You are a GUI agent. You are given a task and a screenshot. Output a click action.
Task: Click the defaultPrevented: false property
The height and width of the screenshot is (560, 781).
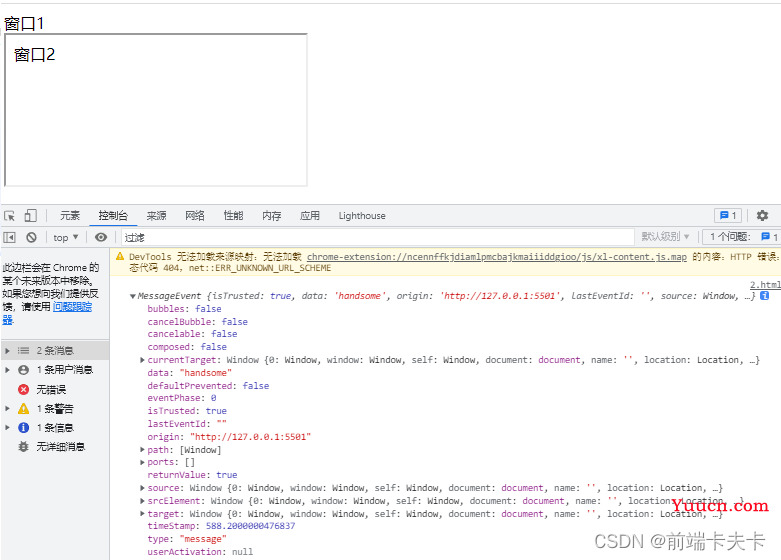coord(208,385)
